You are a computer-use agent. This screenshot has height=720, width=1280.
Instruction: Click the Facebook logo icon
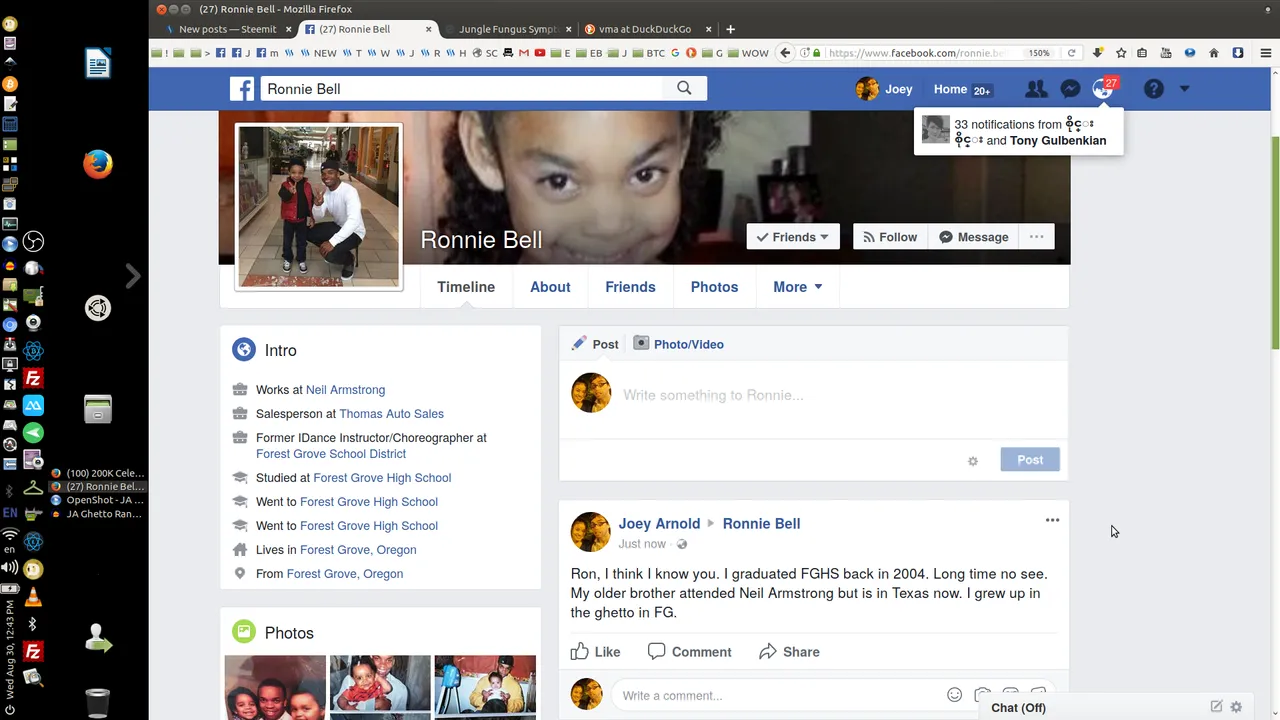click(242, 89)
